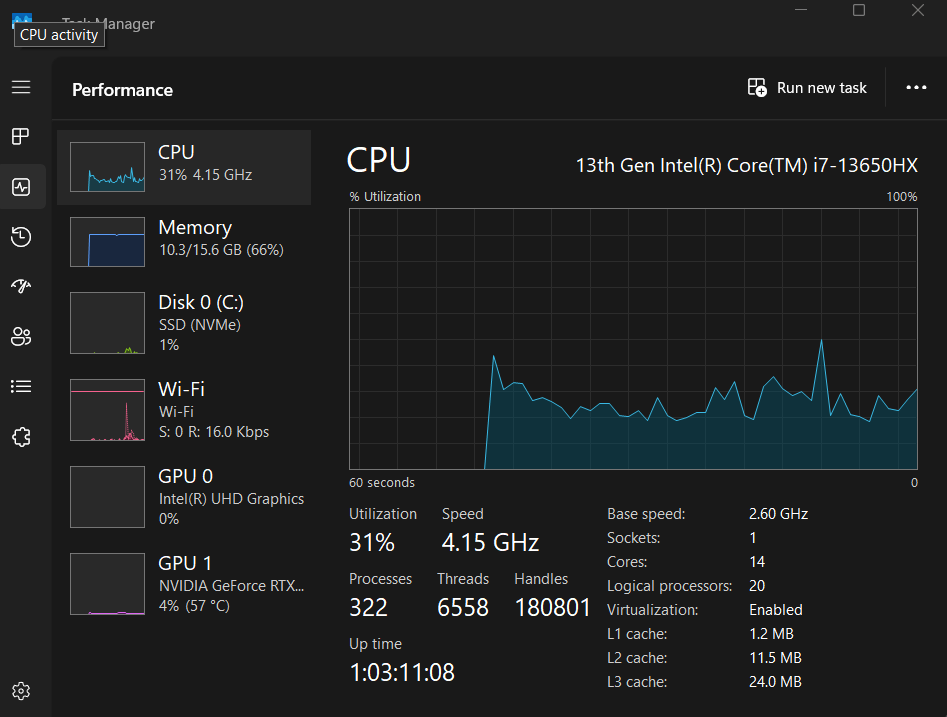Open the hamburger navigation menu
The image size is (947, 717).
point(21,87)
